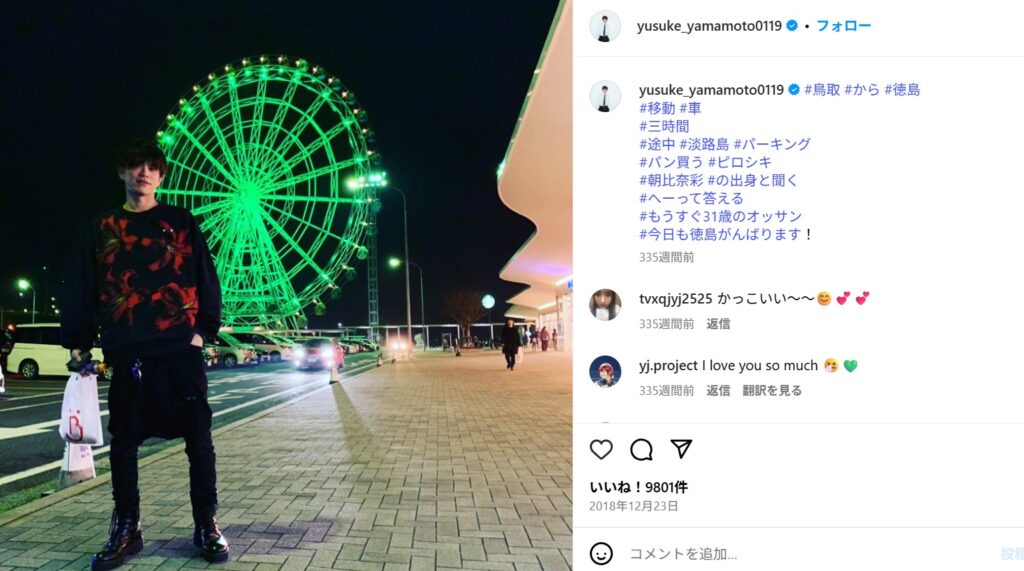Screen dimensions: 1024x571
Task: Open emoji picker in comment box
Action: (x=601, y=553)
